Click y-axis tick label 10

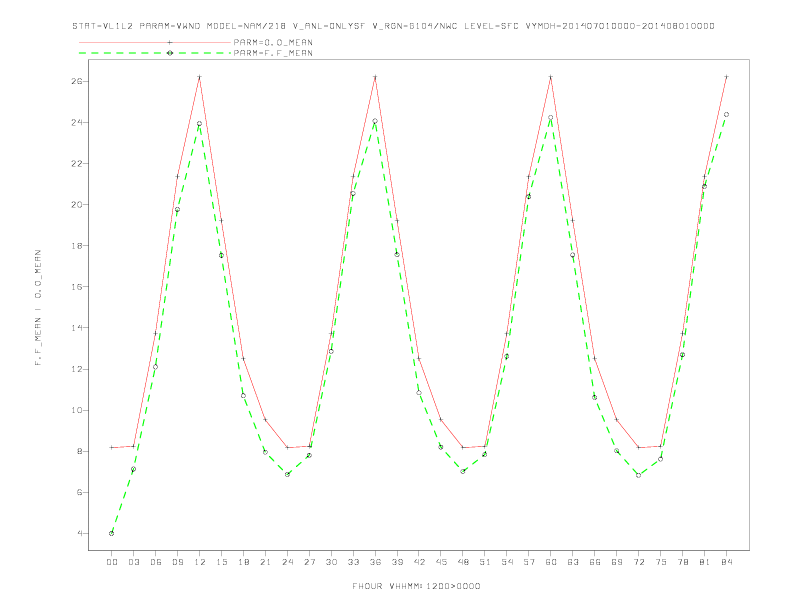76,410
